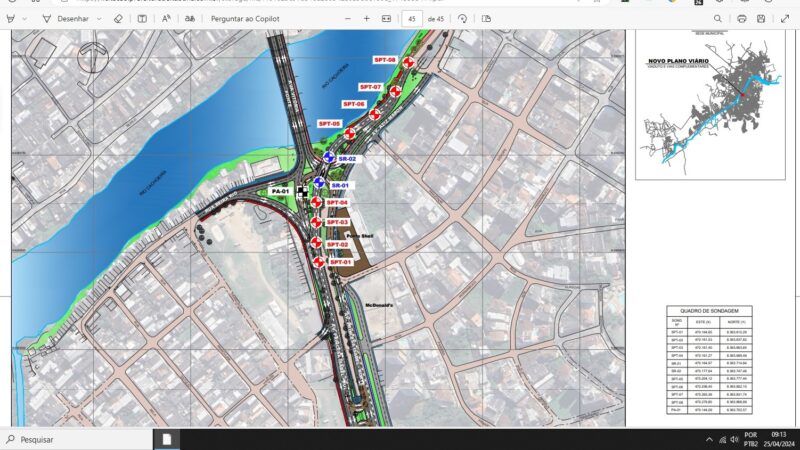Click the SPT-03 label on the map

click(337, 222)
